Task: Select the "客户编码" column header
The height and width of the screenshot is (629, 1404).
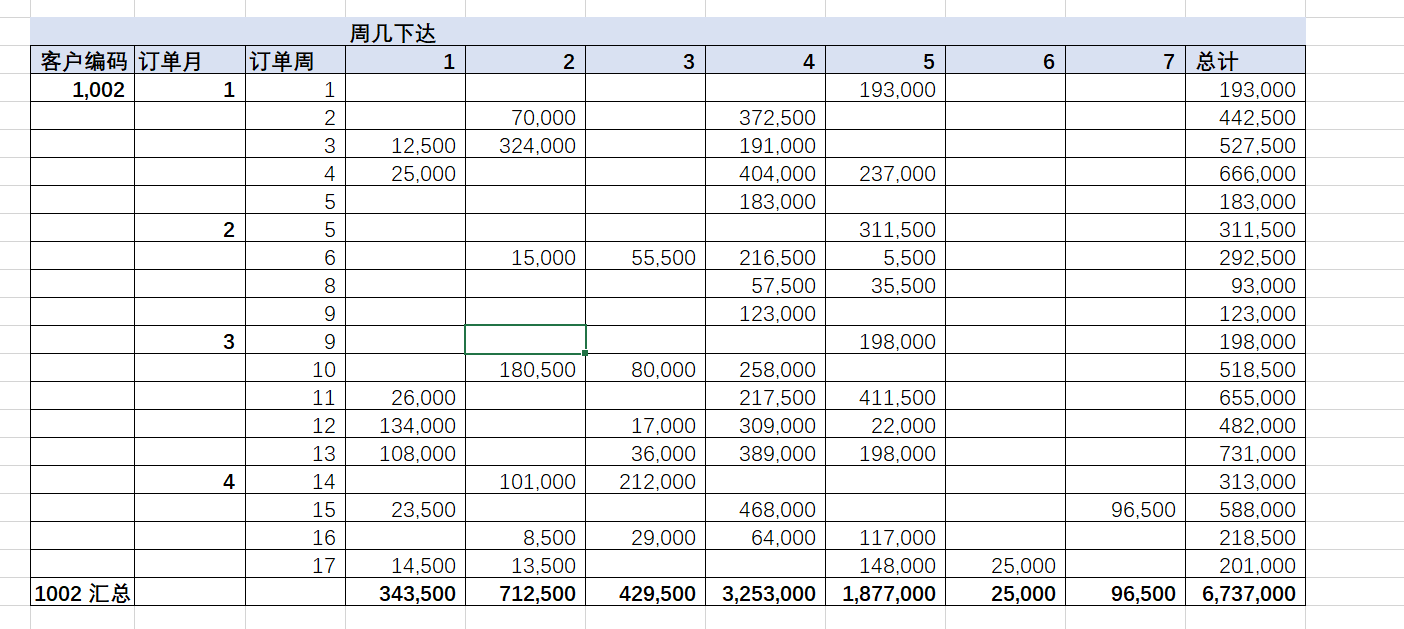Action: (83, 61)
